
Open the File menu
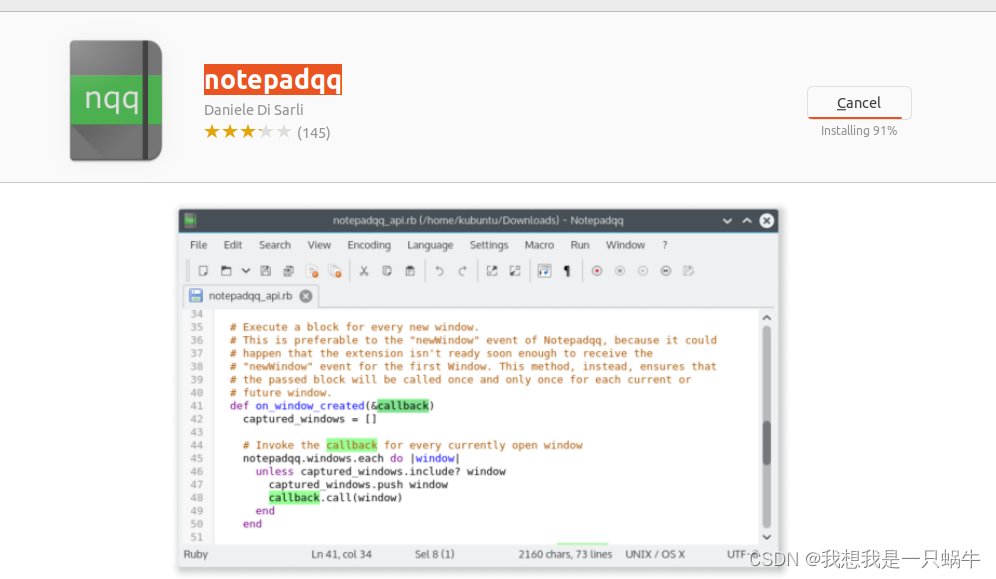pos(198,245)
